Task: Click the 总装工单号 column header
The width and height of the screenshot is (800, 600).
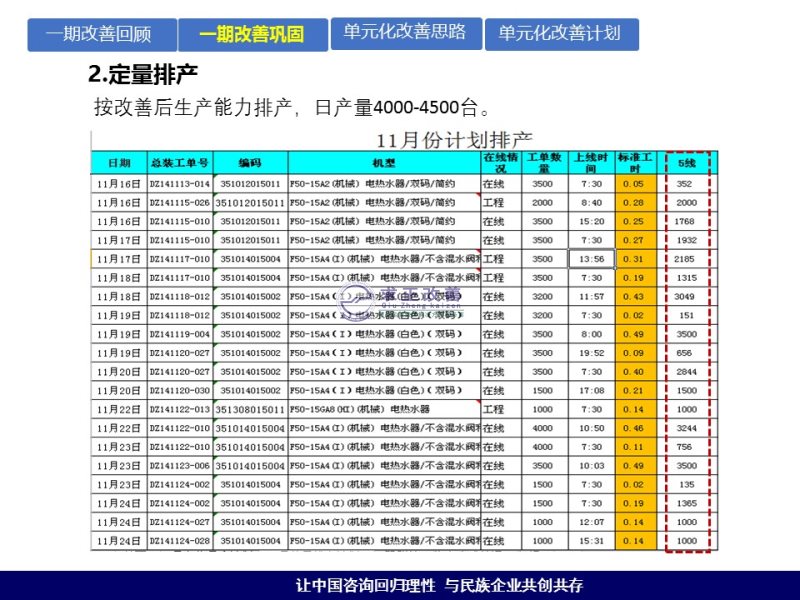Action: pyautogui.click(x=180, y=162)
